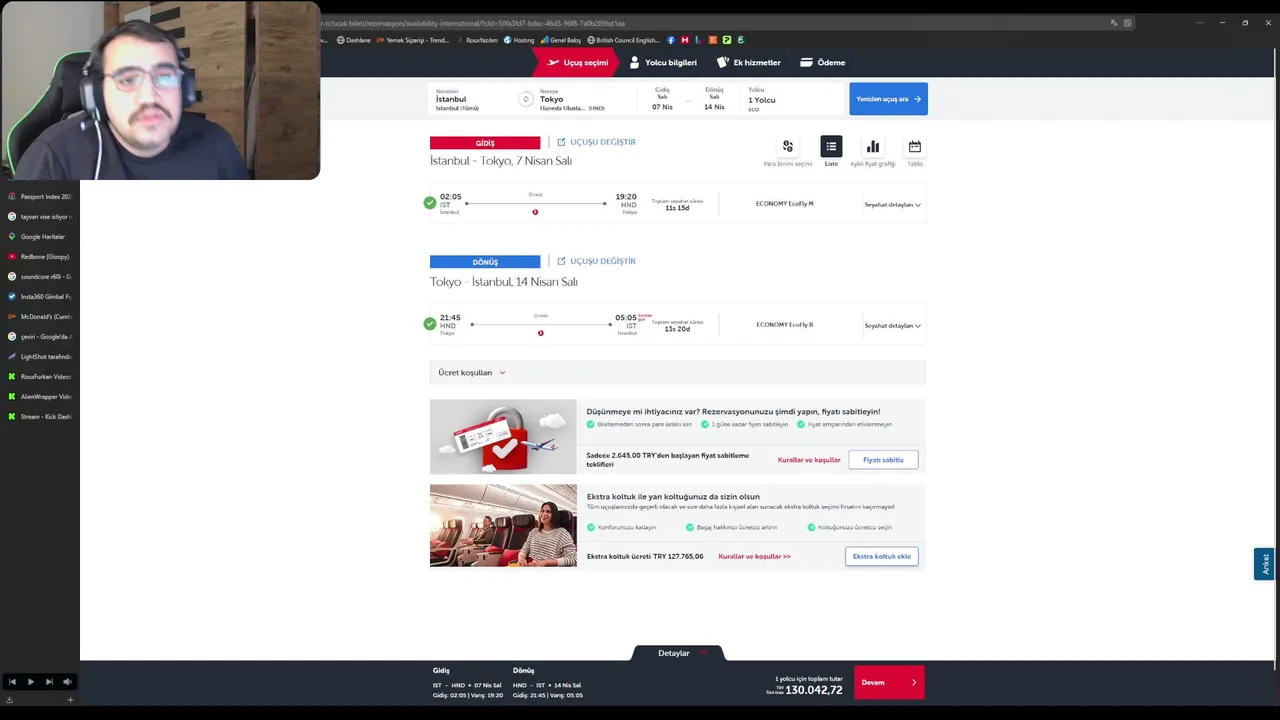This screenshot has height=720, width=1280.
Task: Open the downloads icon in sidebar bottom
Action: pos(9,700)
